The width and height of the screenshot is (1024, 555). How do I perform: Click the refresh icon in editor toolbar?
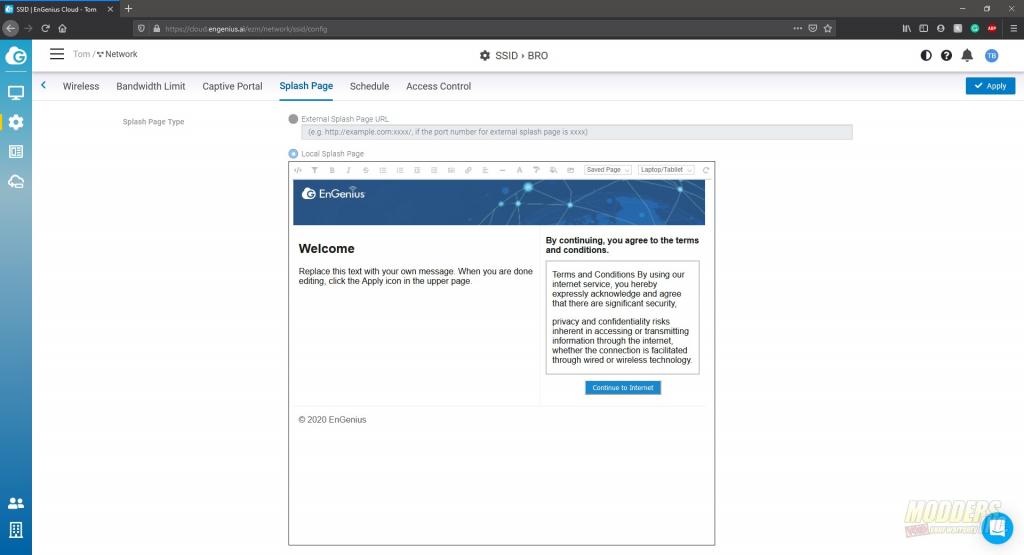[706, 170]
